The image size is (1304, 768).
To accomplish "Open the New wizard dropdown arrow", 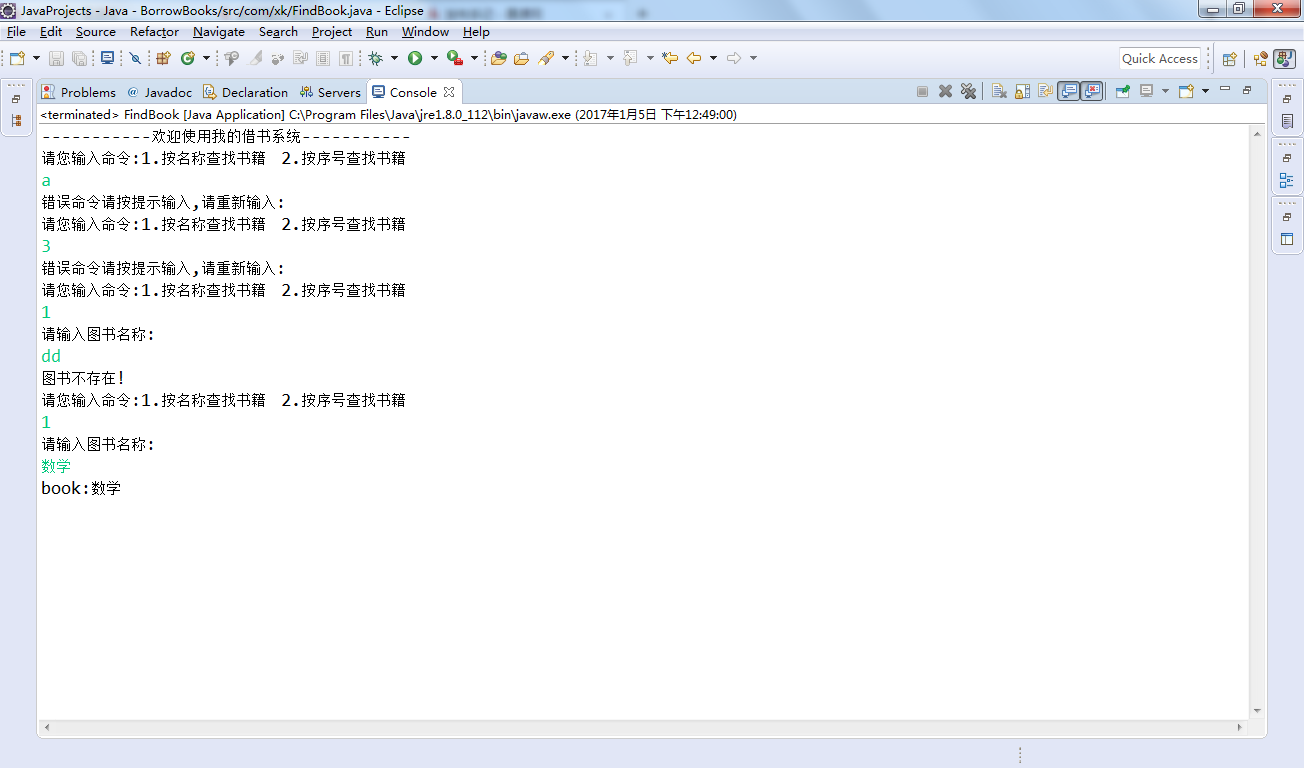I will click(35, 58).
